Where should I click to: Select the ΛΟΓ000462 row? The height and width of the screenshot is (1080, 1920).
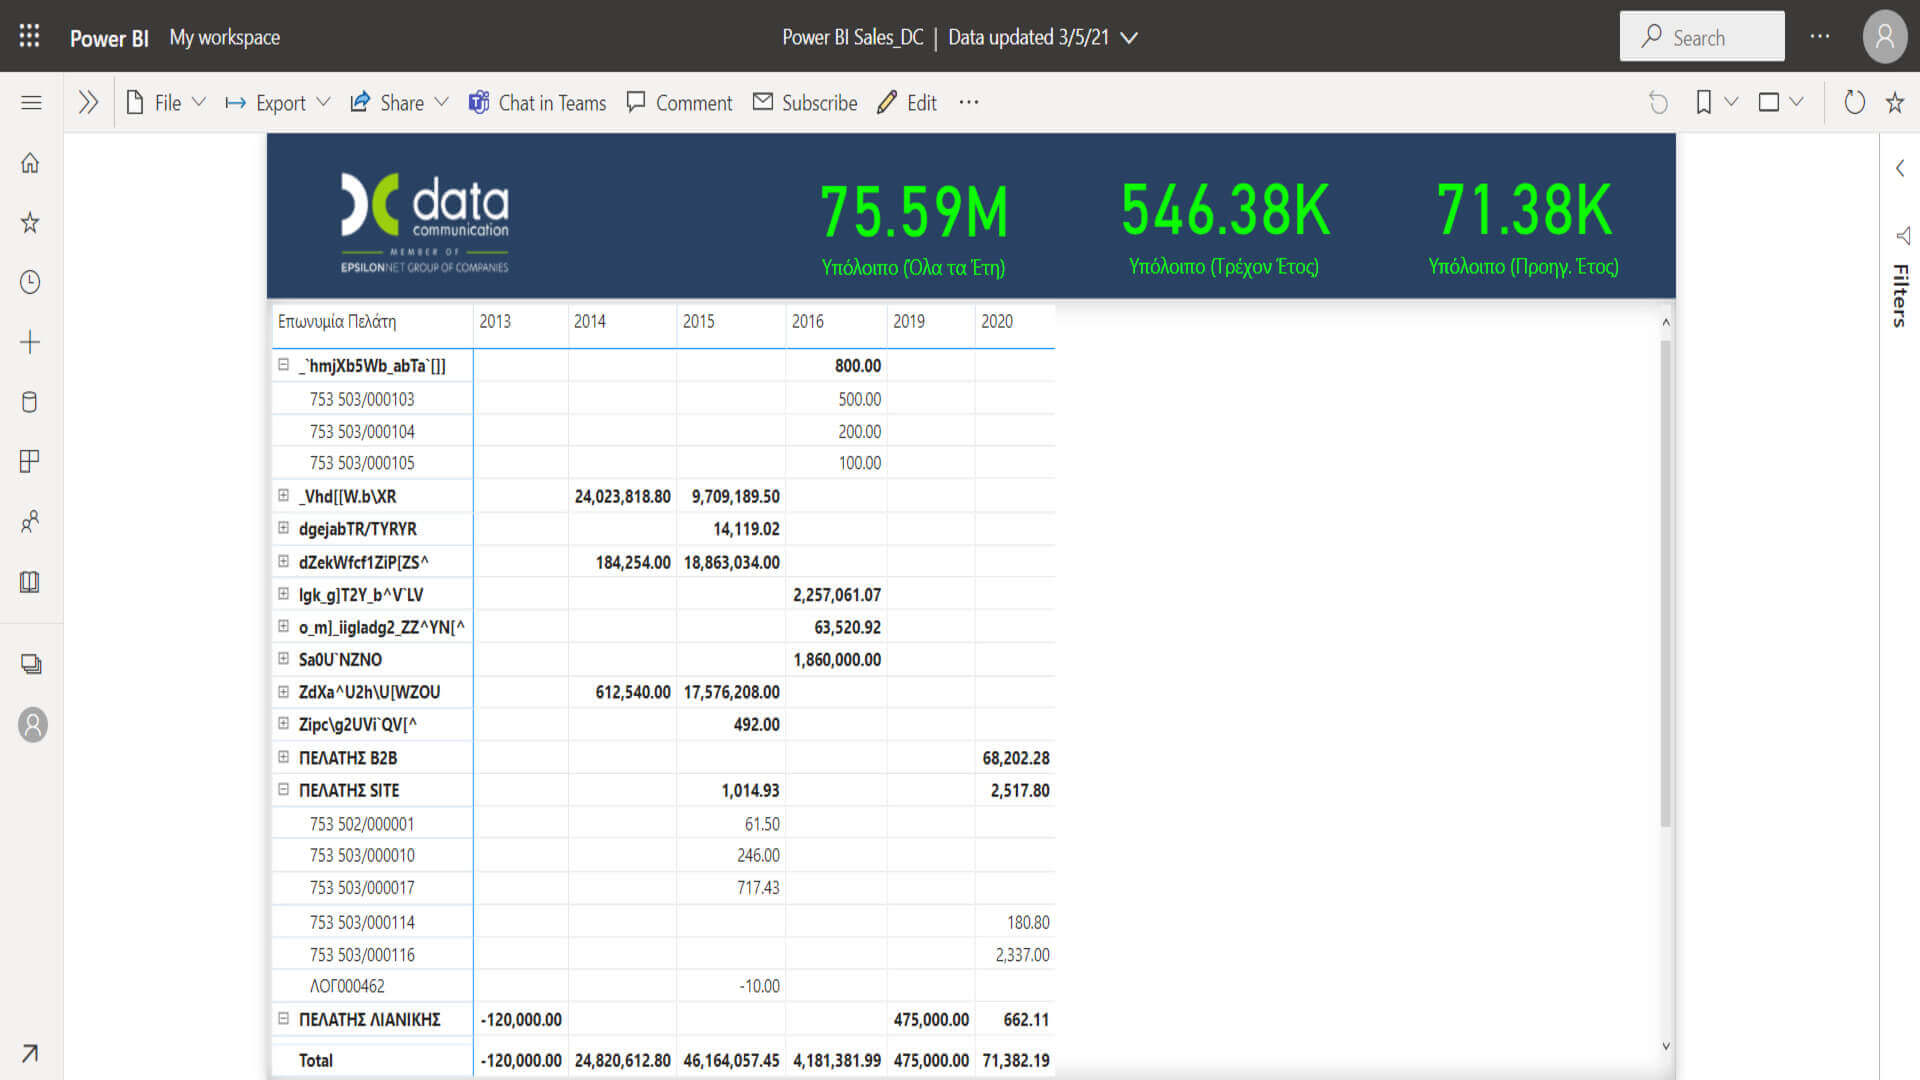(x=347, y=986)
